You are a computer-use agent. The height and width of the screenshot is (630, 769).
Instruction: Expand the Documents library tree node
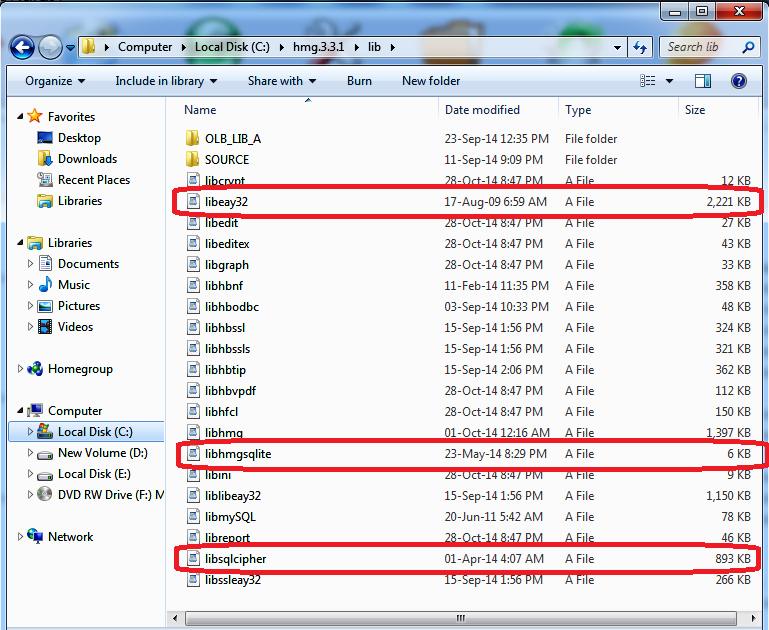click(x=30, y=264)
